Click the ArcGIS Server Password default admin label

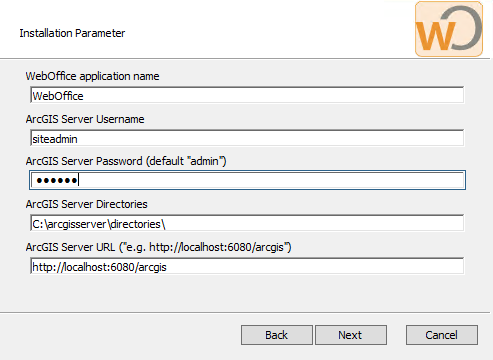pyautogui.click(x=126, y=161)
